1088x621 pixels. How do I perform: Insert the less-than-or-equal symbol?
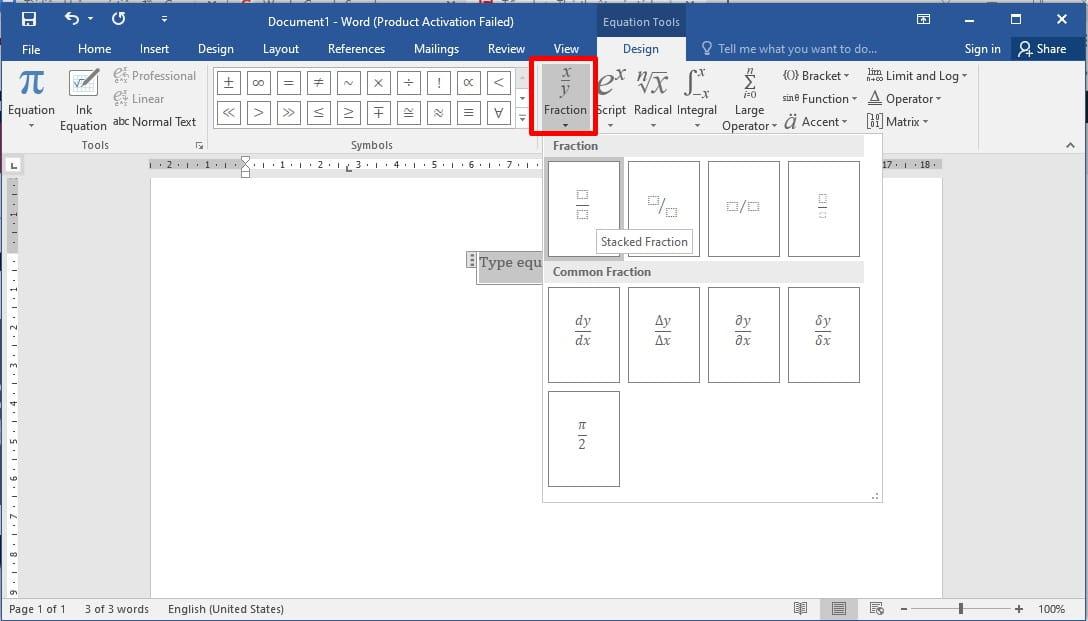point(318,113)
